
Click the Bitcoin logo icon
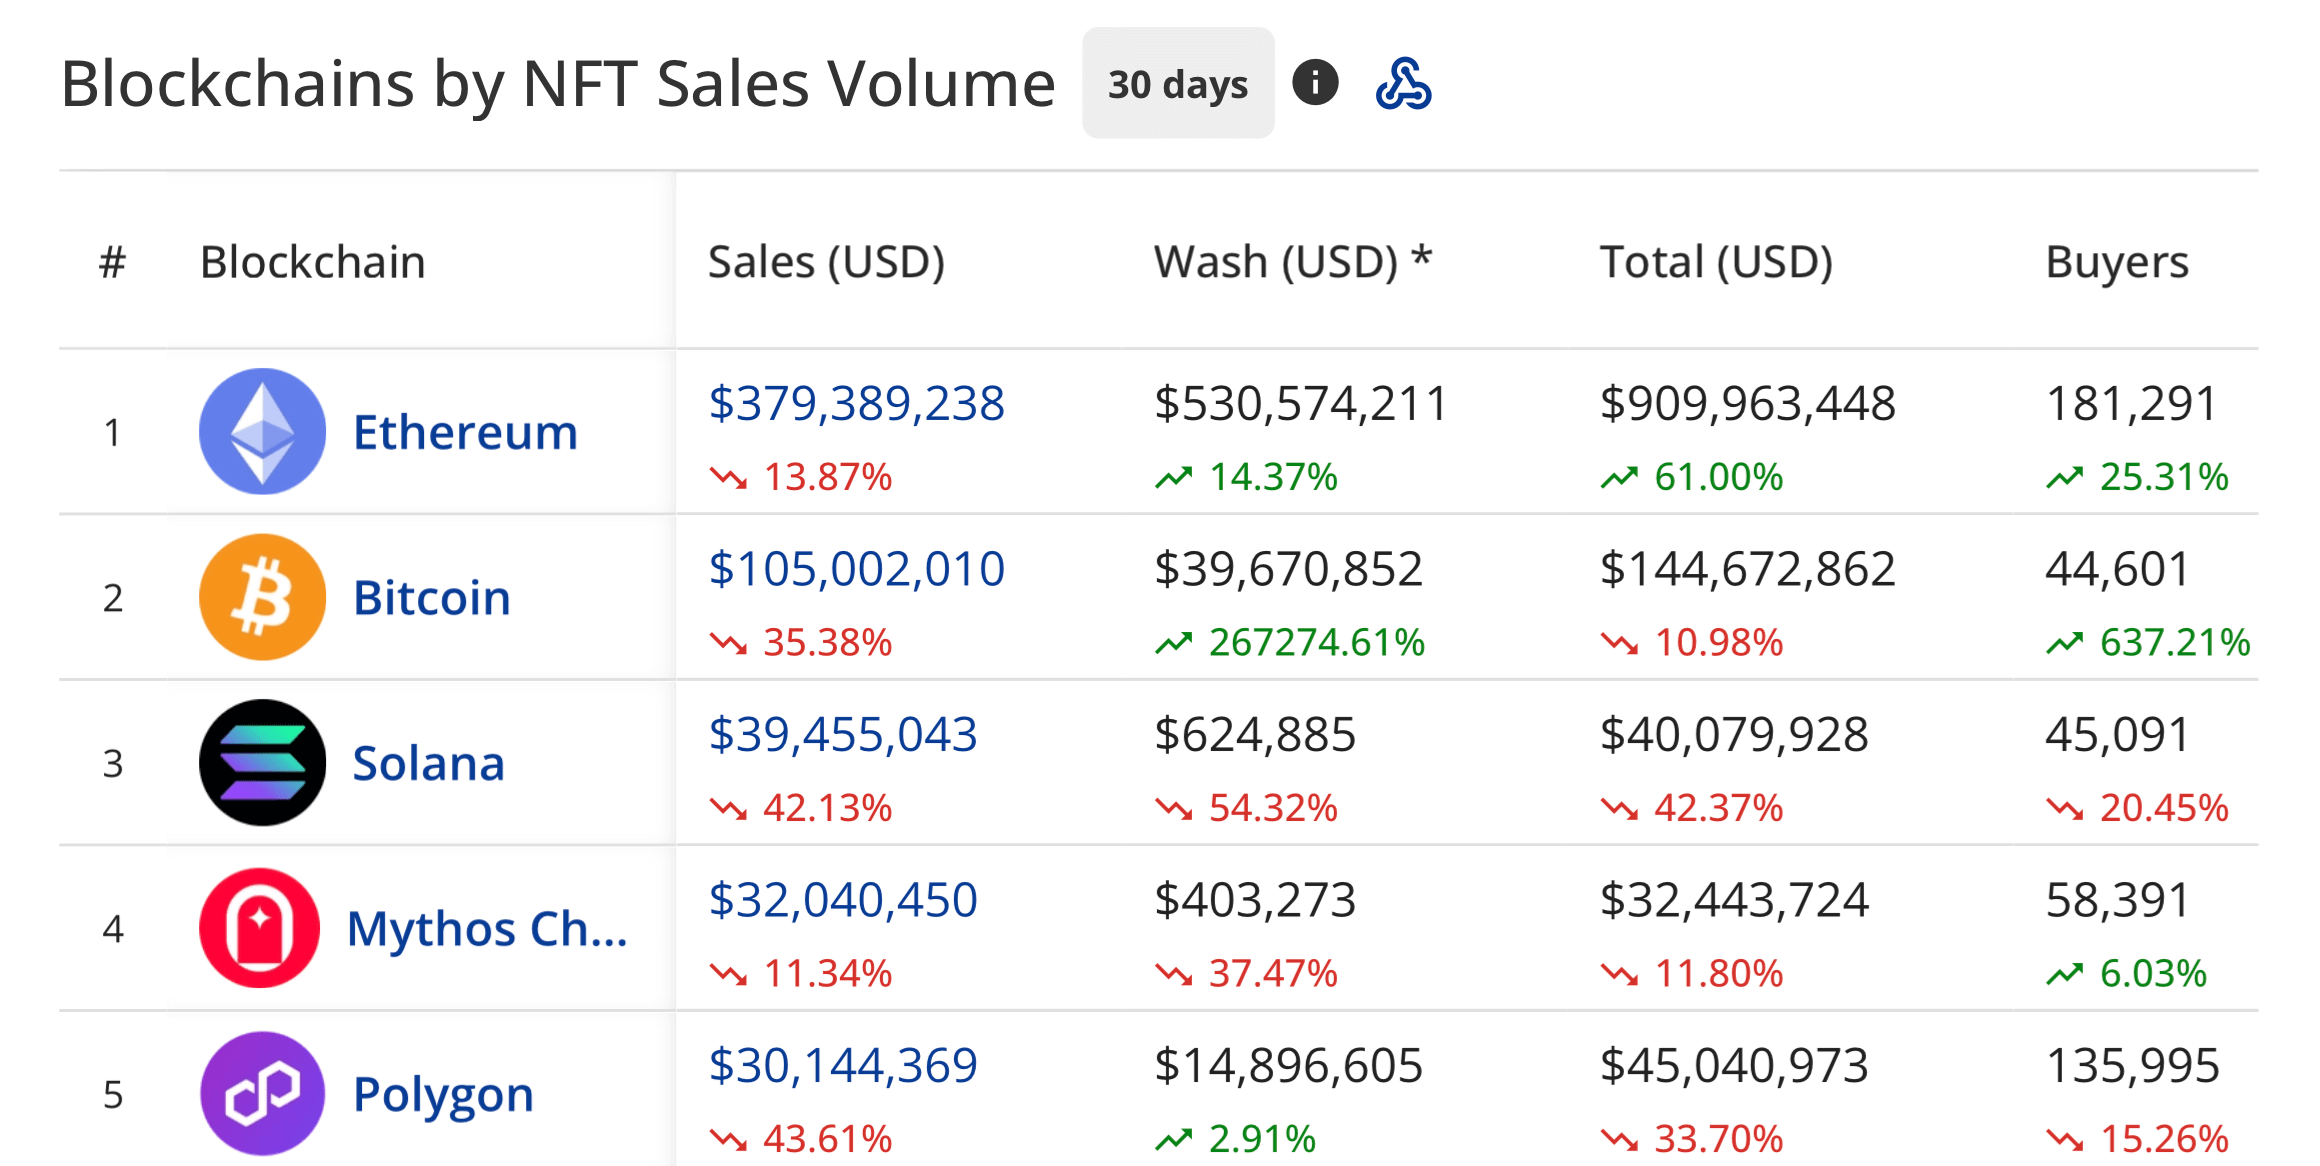tap(262, 597)
